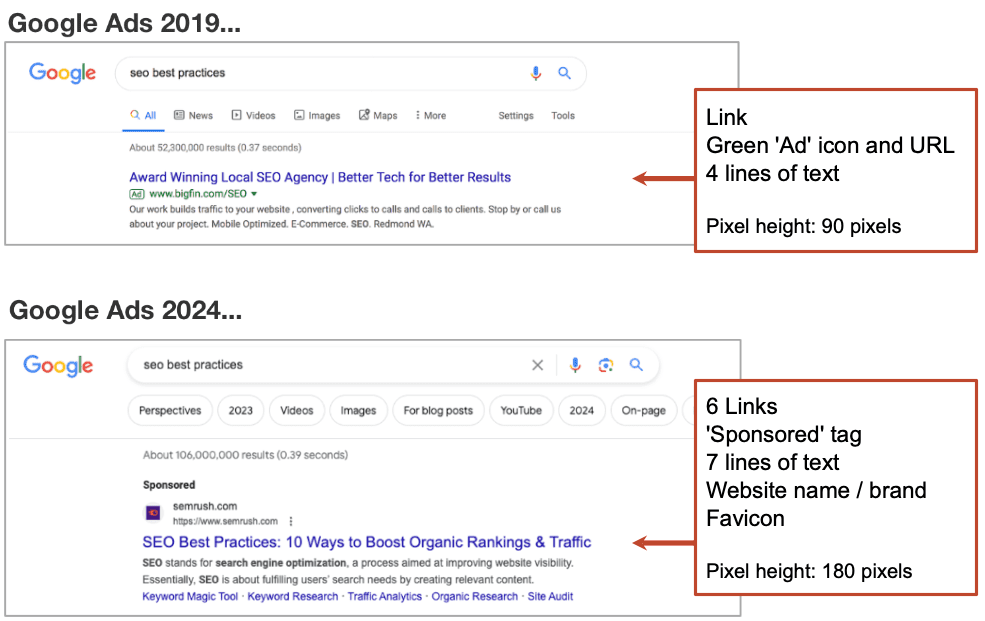
Task: Click the magnifier search icon in the 2019 search bar
Action: pyautogui.click(x=564, y=73)
